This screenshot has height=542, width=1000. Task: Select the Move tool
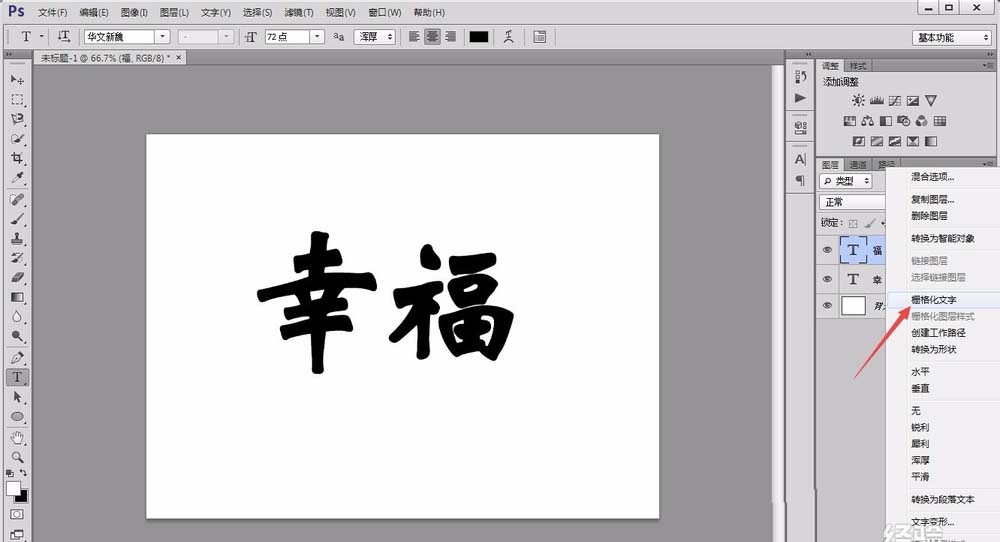pyautogui.click(x=17, y=80)
